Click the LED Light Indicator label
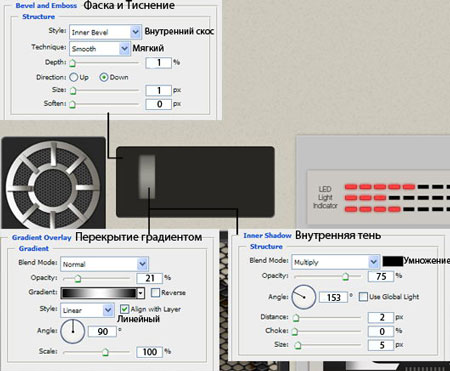The image size is (450, 371). pyautogui.click(x=325, y=197)
